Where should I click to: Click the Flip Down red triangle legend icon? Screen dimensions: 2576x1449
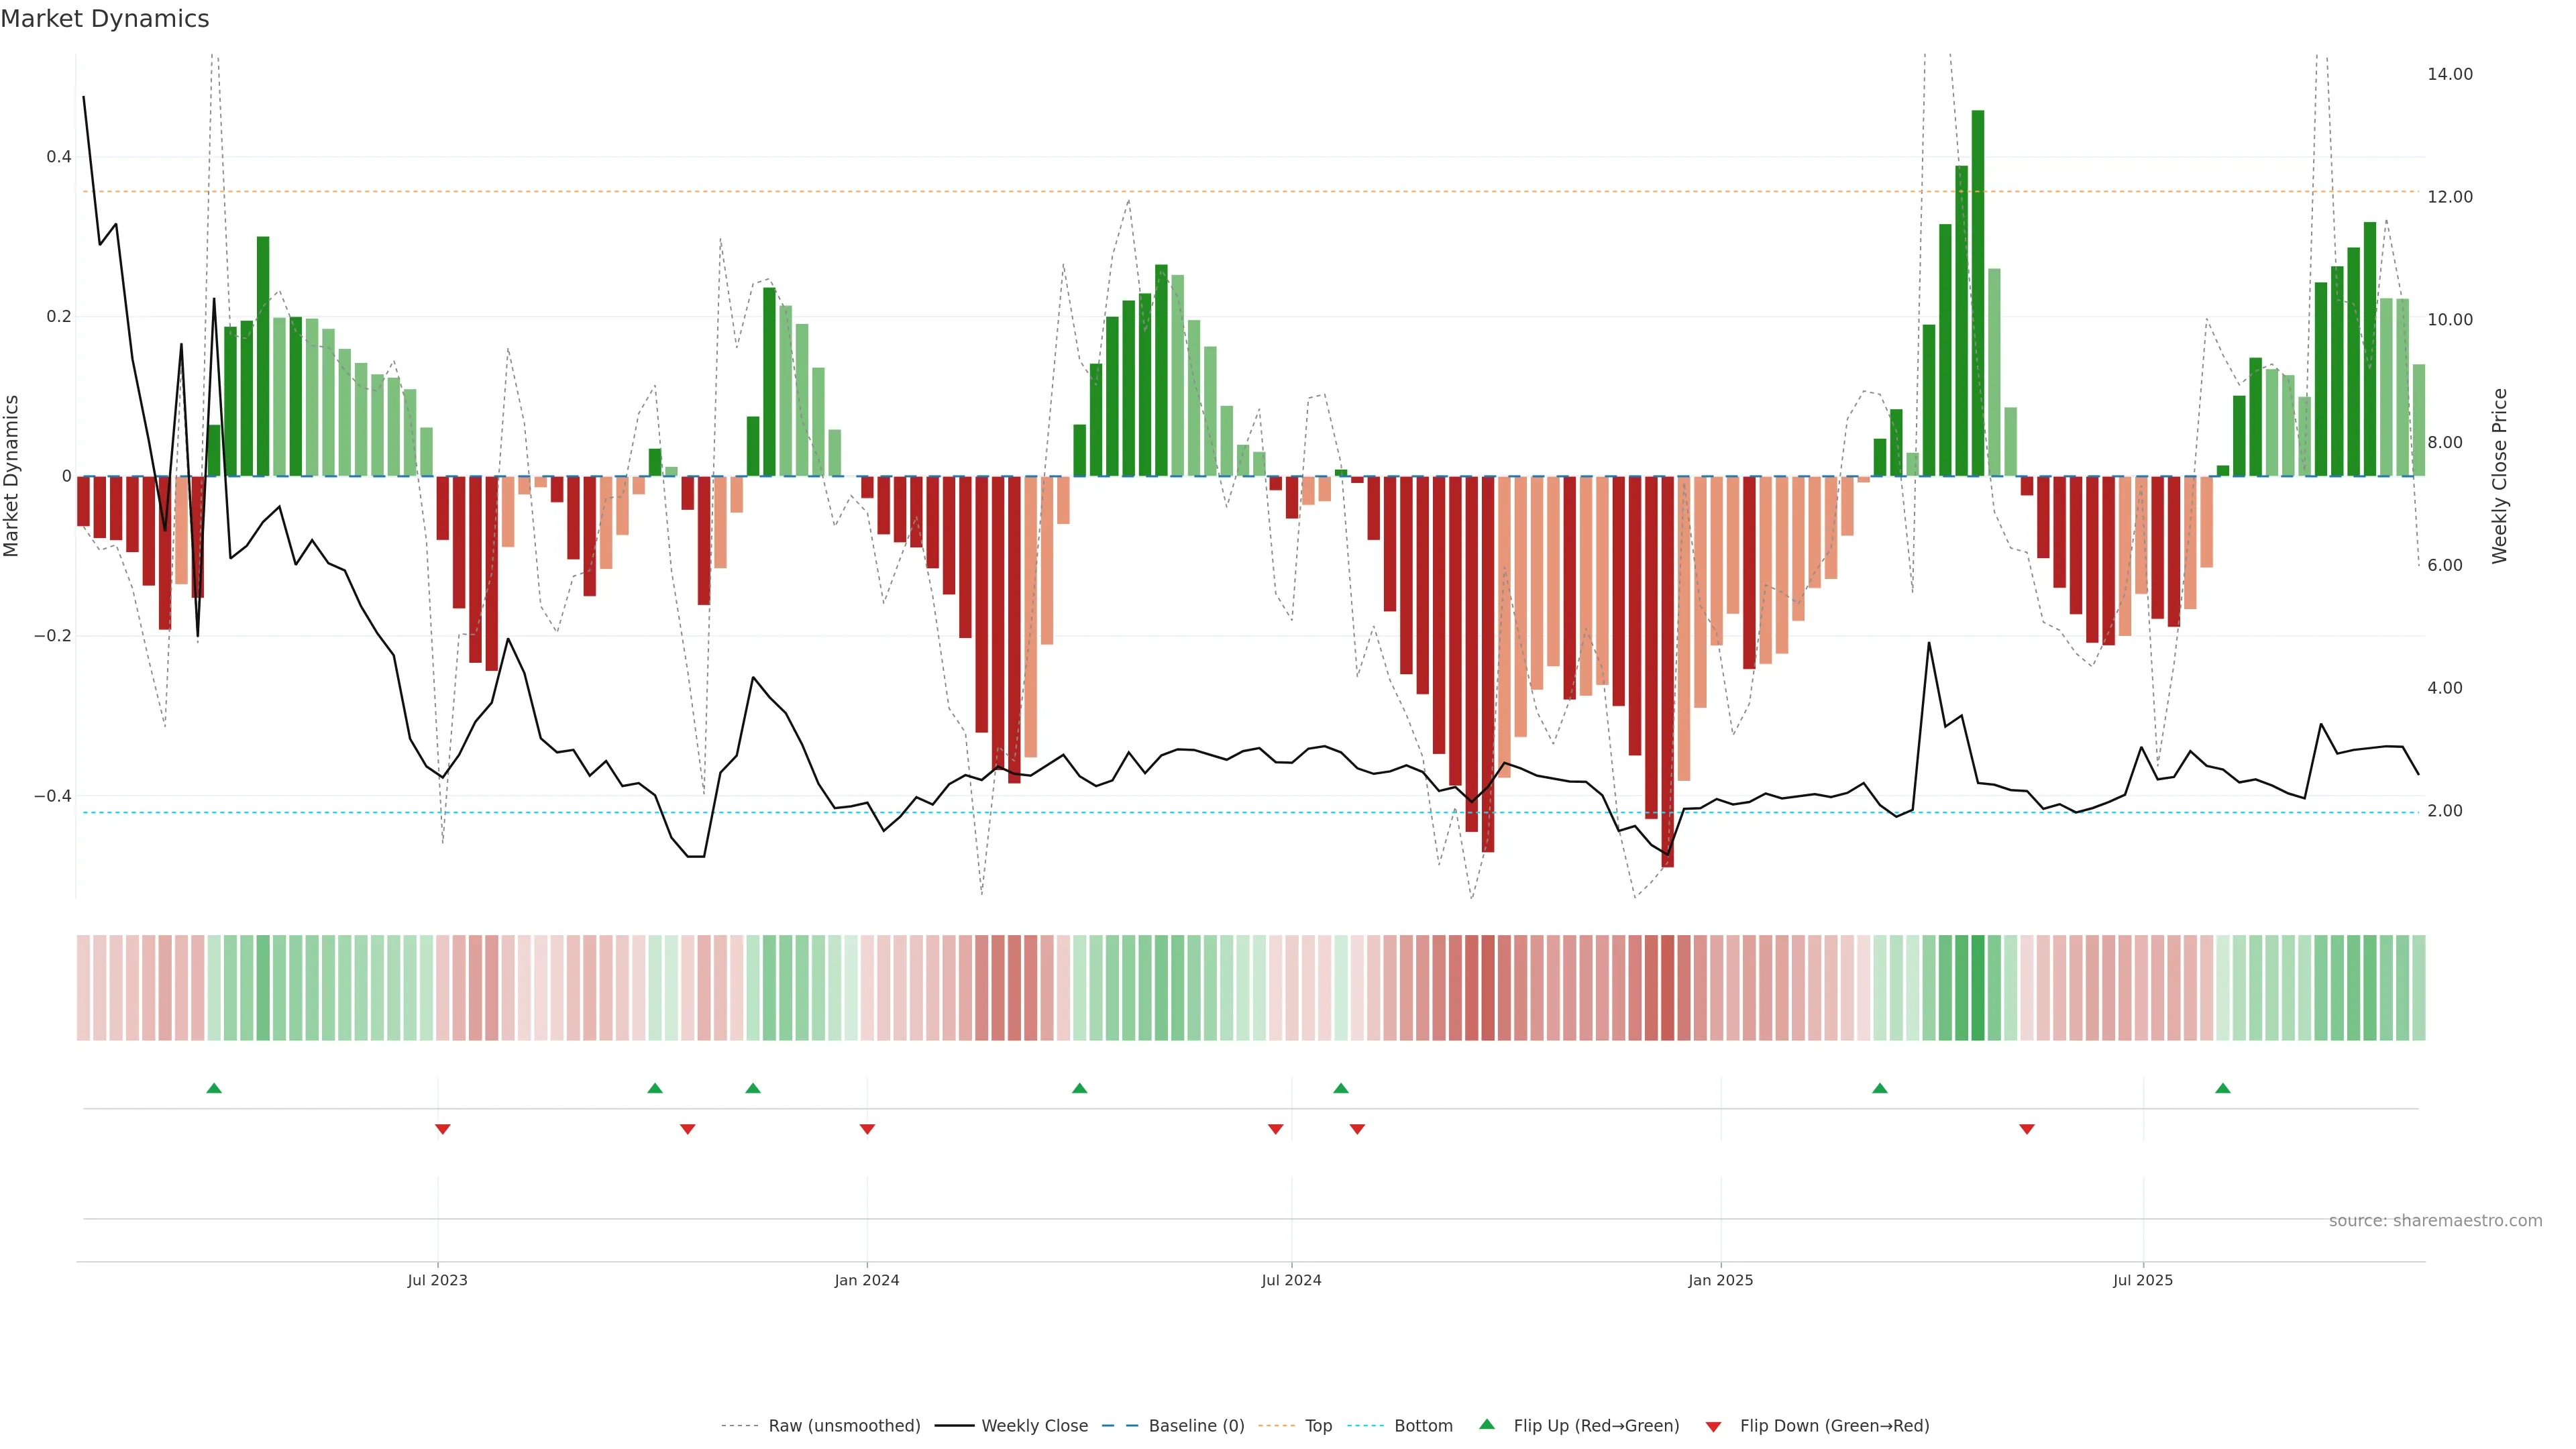point(1713,1426)
